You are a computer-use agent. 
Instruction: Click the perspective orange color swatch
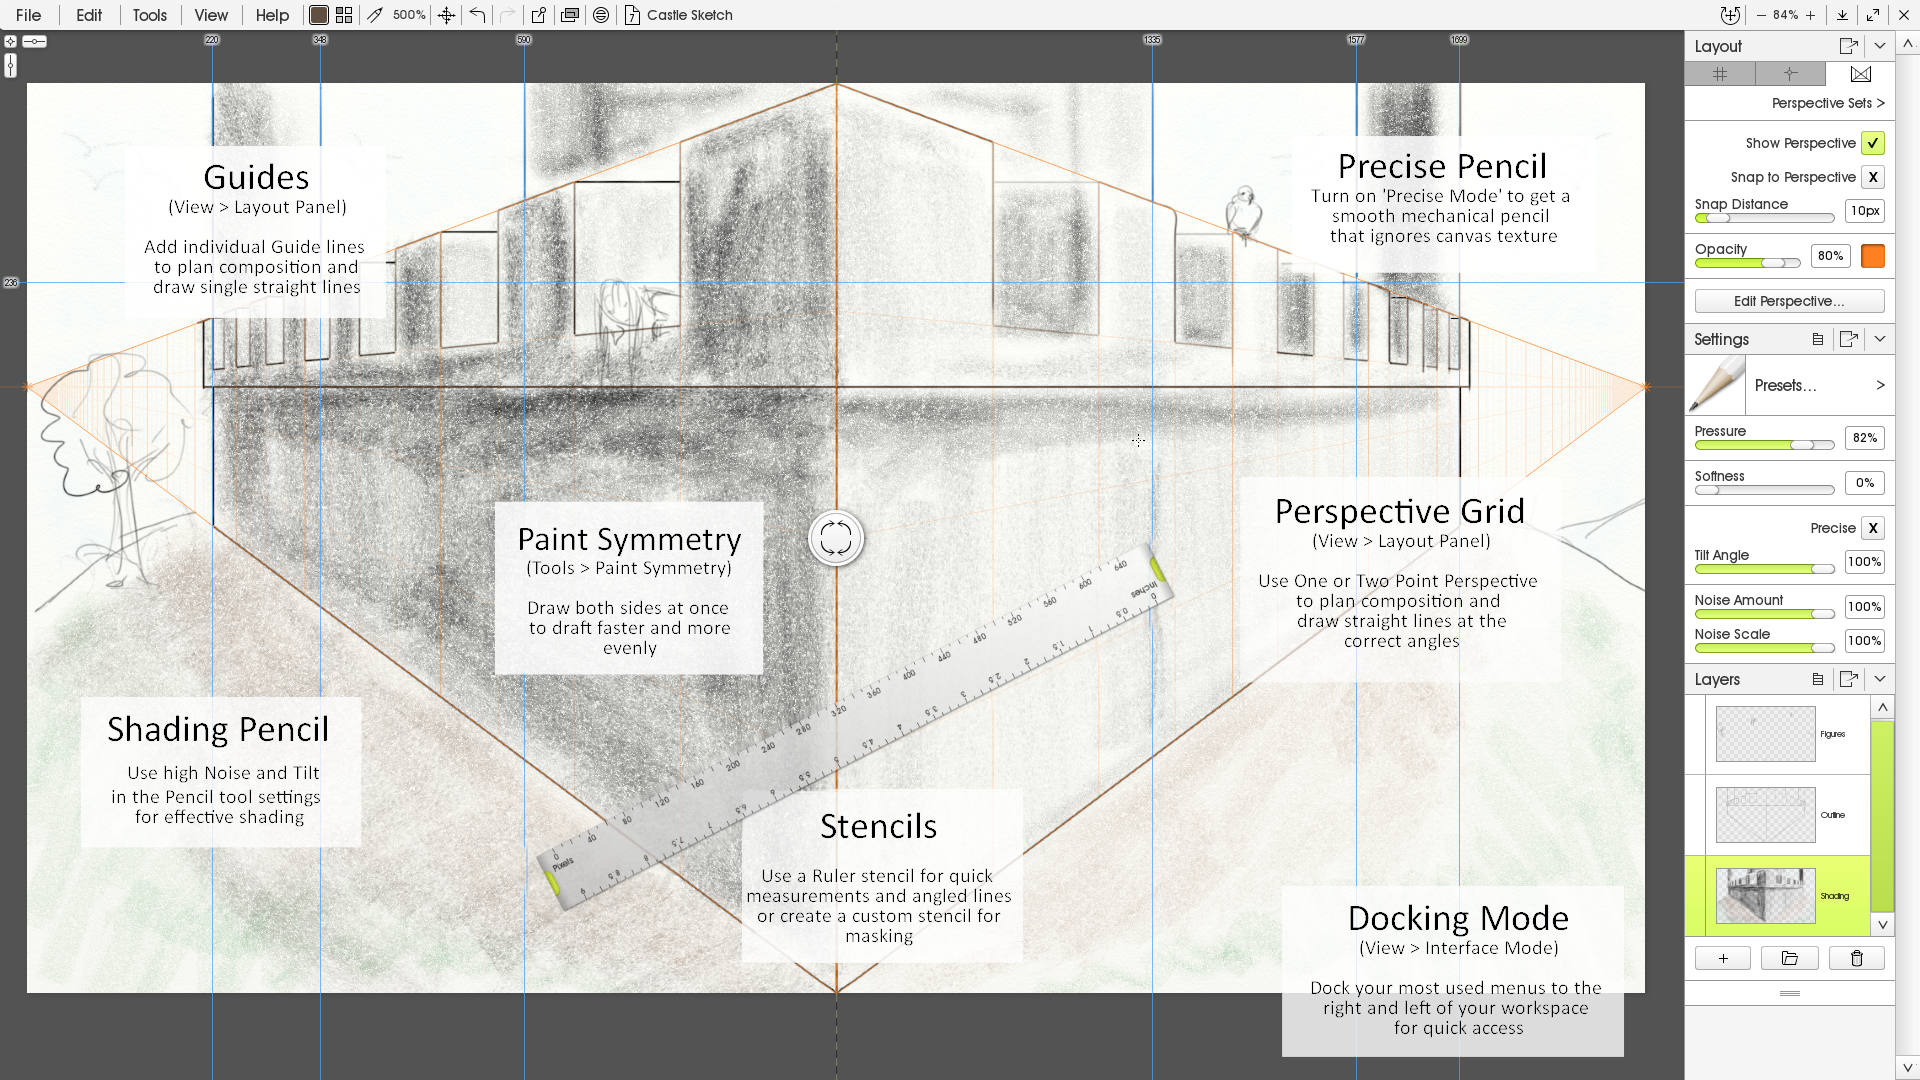tap(1873, 256)
